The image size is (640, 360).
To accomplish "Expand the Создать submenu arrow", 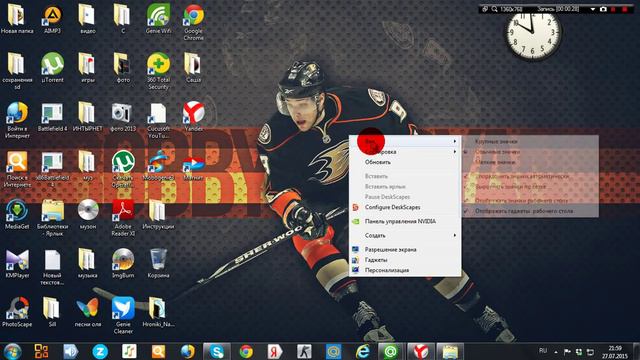I will click(455, 236).
